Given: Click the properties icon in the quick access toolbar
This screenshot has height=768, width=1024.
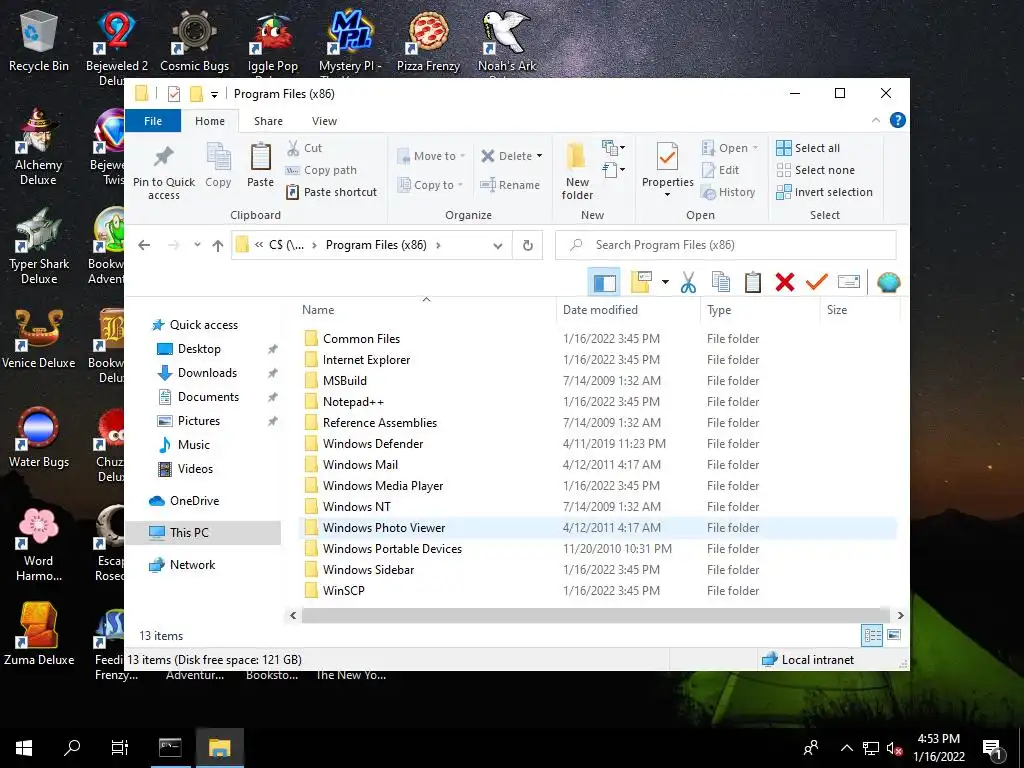Looking at the screenshot, I should [x=174, y=94].
